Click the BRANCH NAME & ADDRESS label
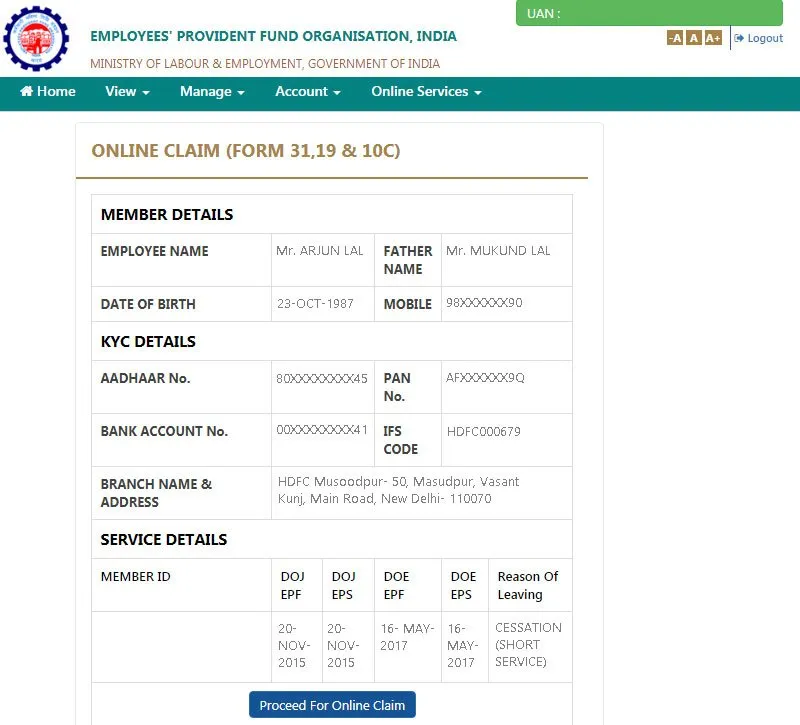 tap(156, 493)
